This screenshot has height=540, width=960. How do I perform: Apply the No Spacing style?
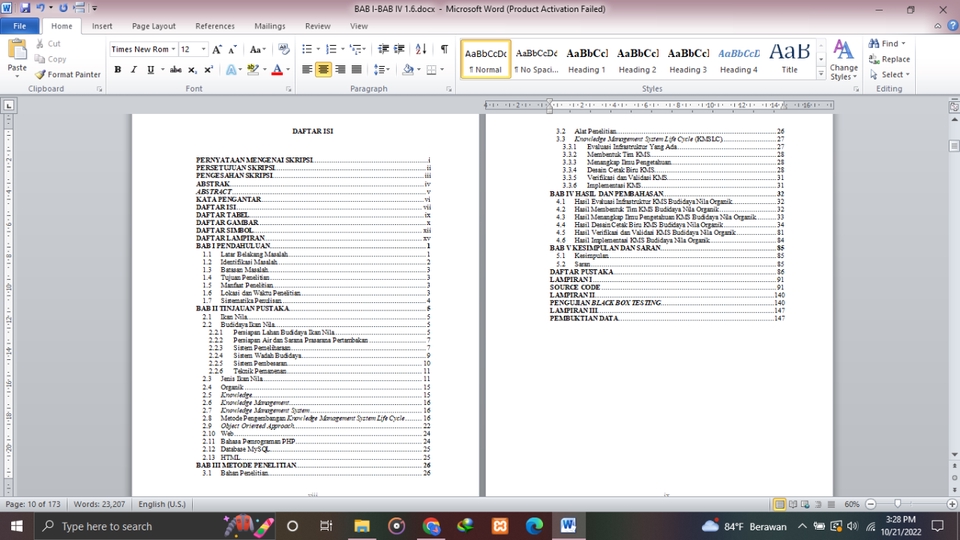coord(536,59)
